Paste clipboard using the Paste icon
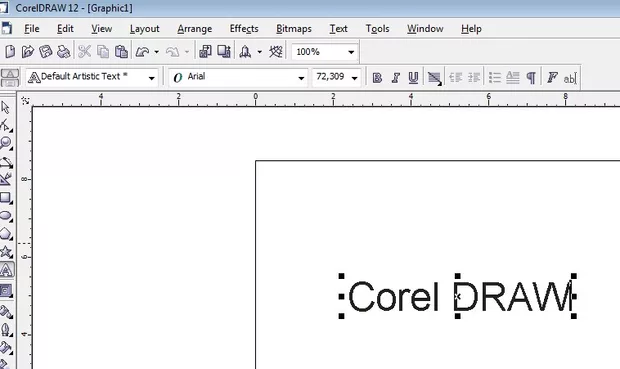The width and height of the screenshot is (620, 369). click(121, 51)
